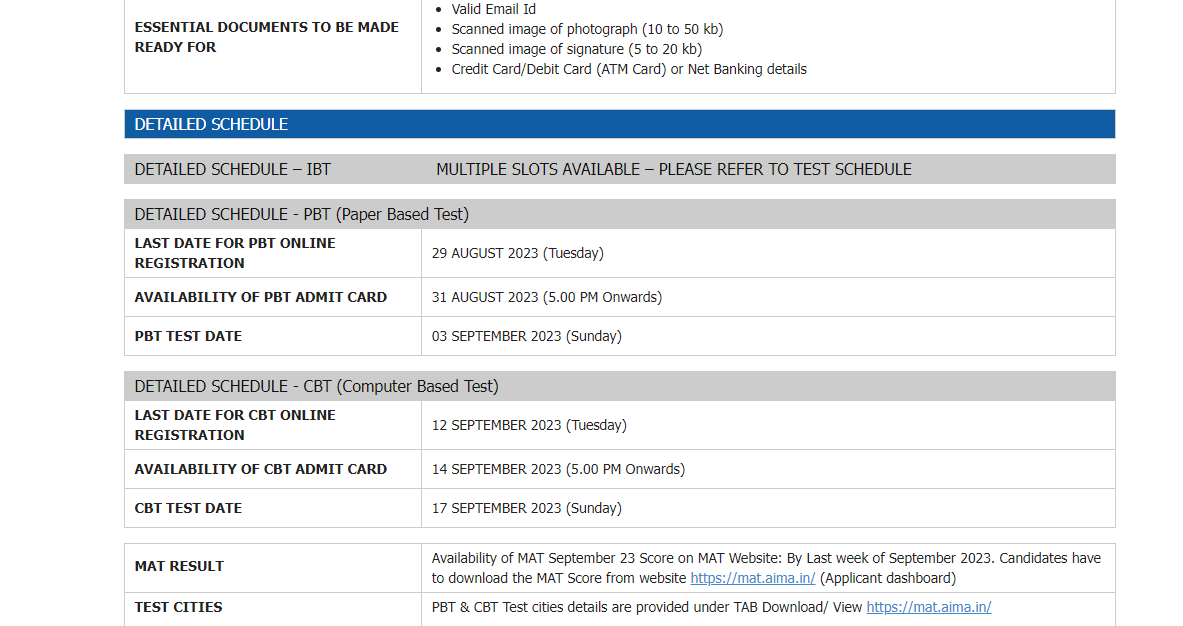
Task: Click the PBT TEST DATE label
Action: tap(188, 336)
